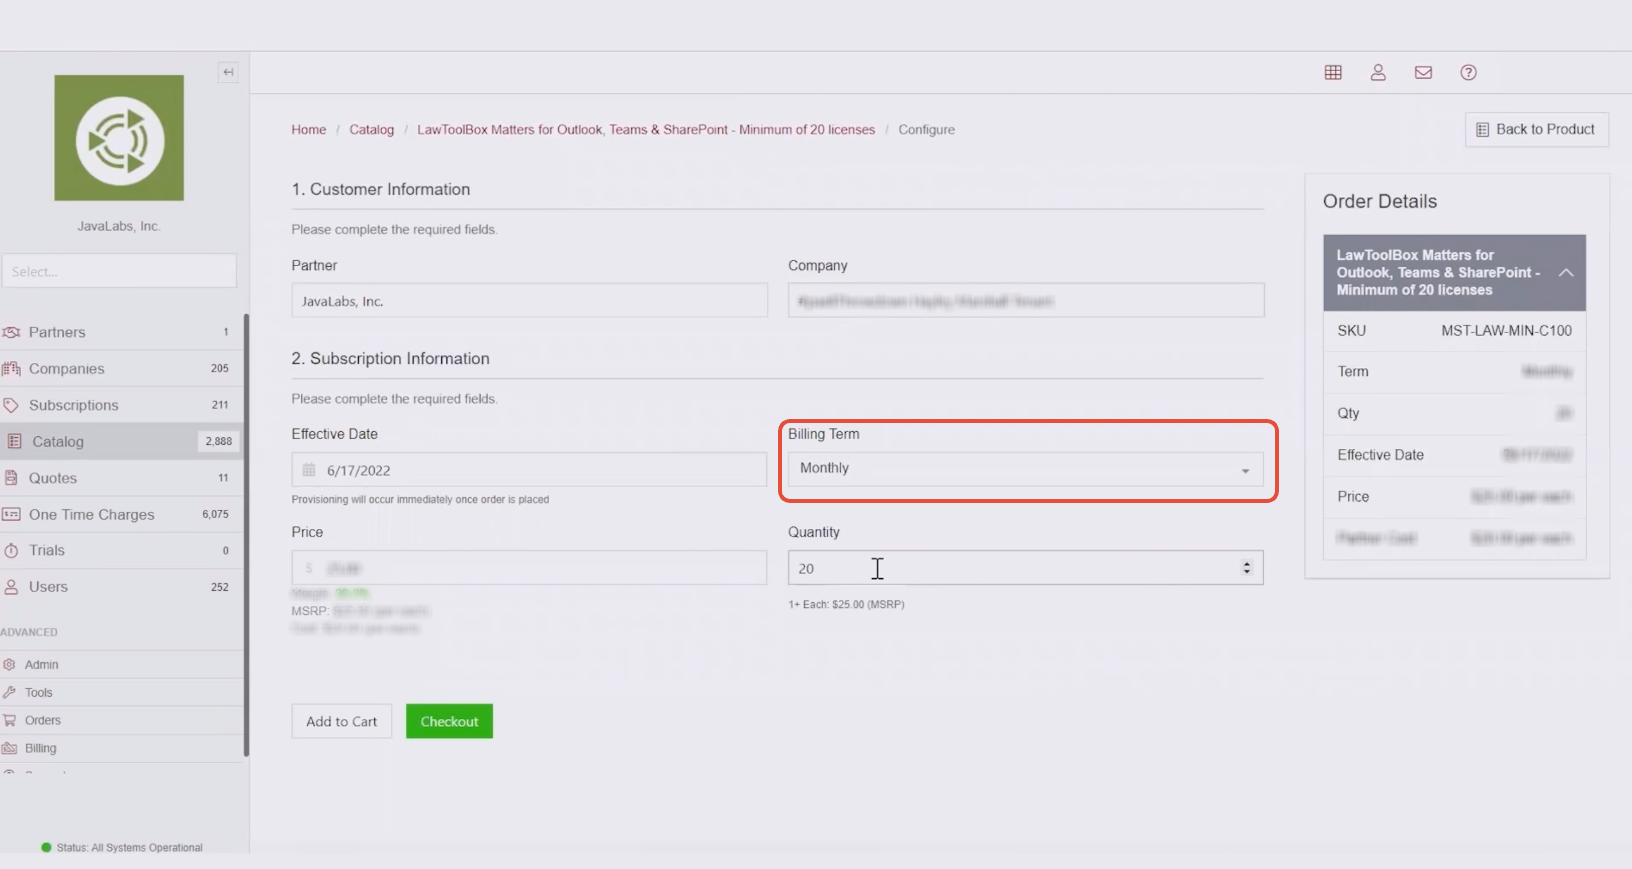Open the user profile icon

[x=1378, y=72]
